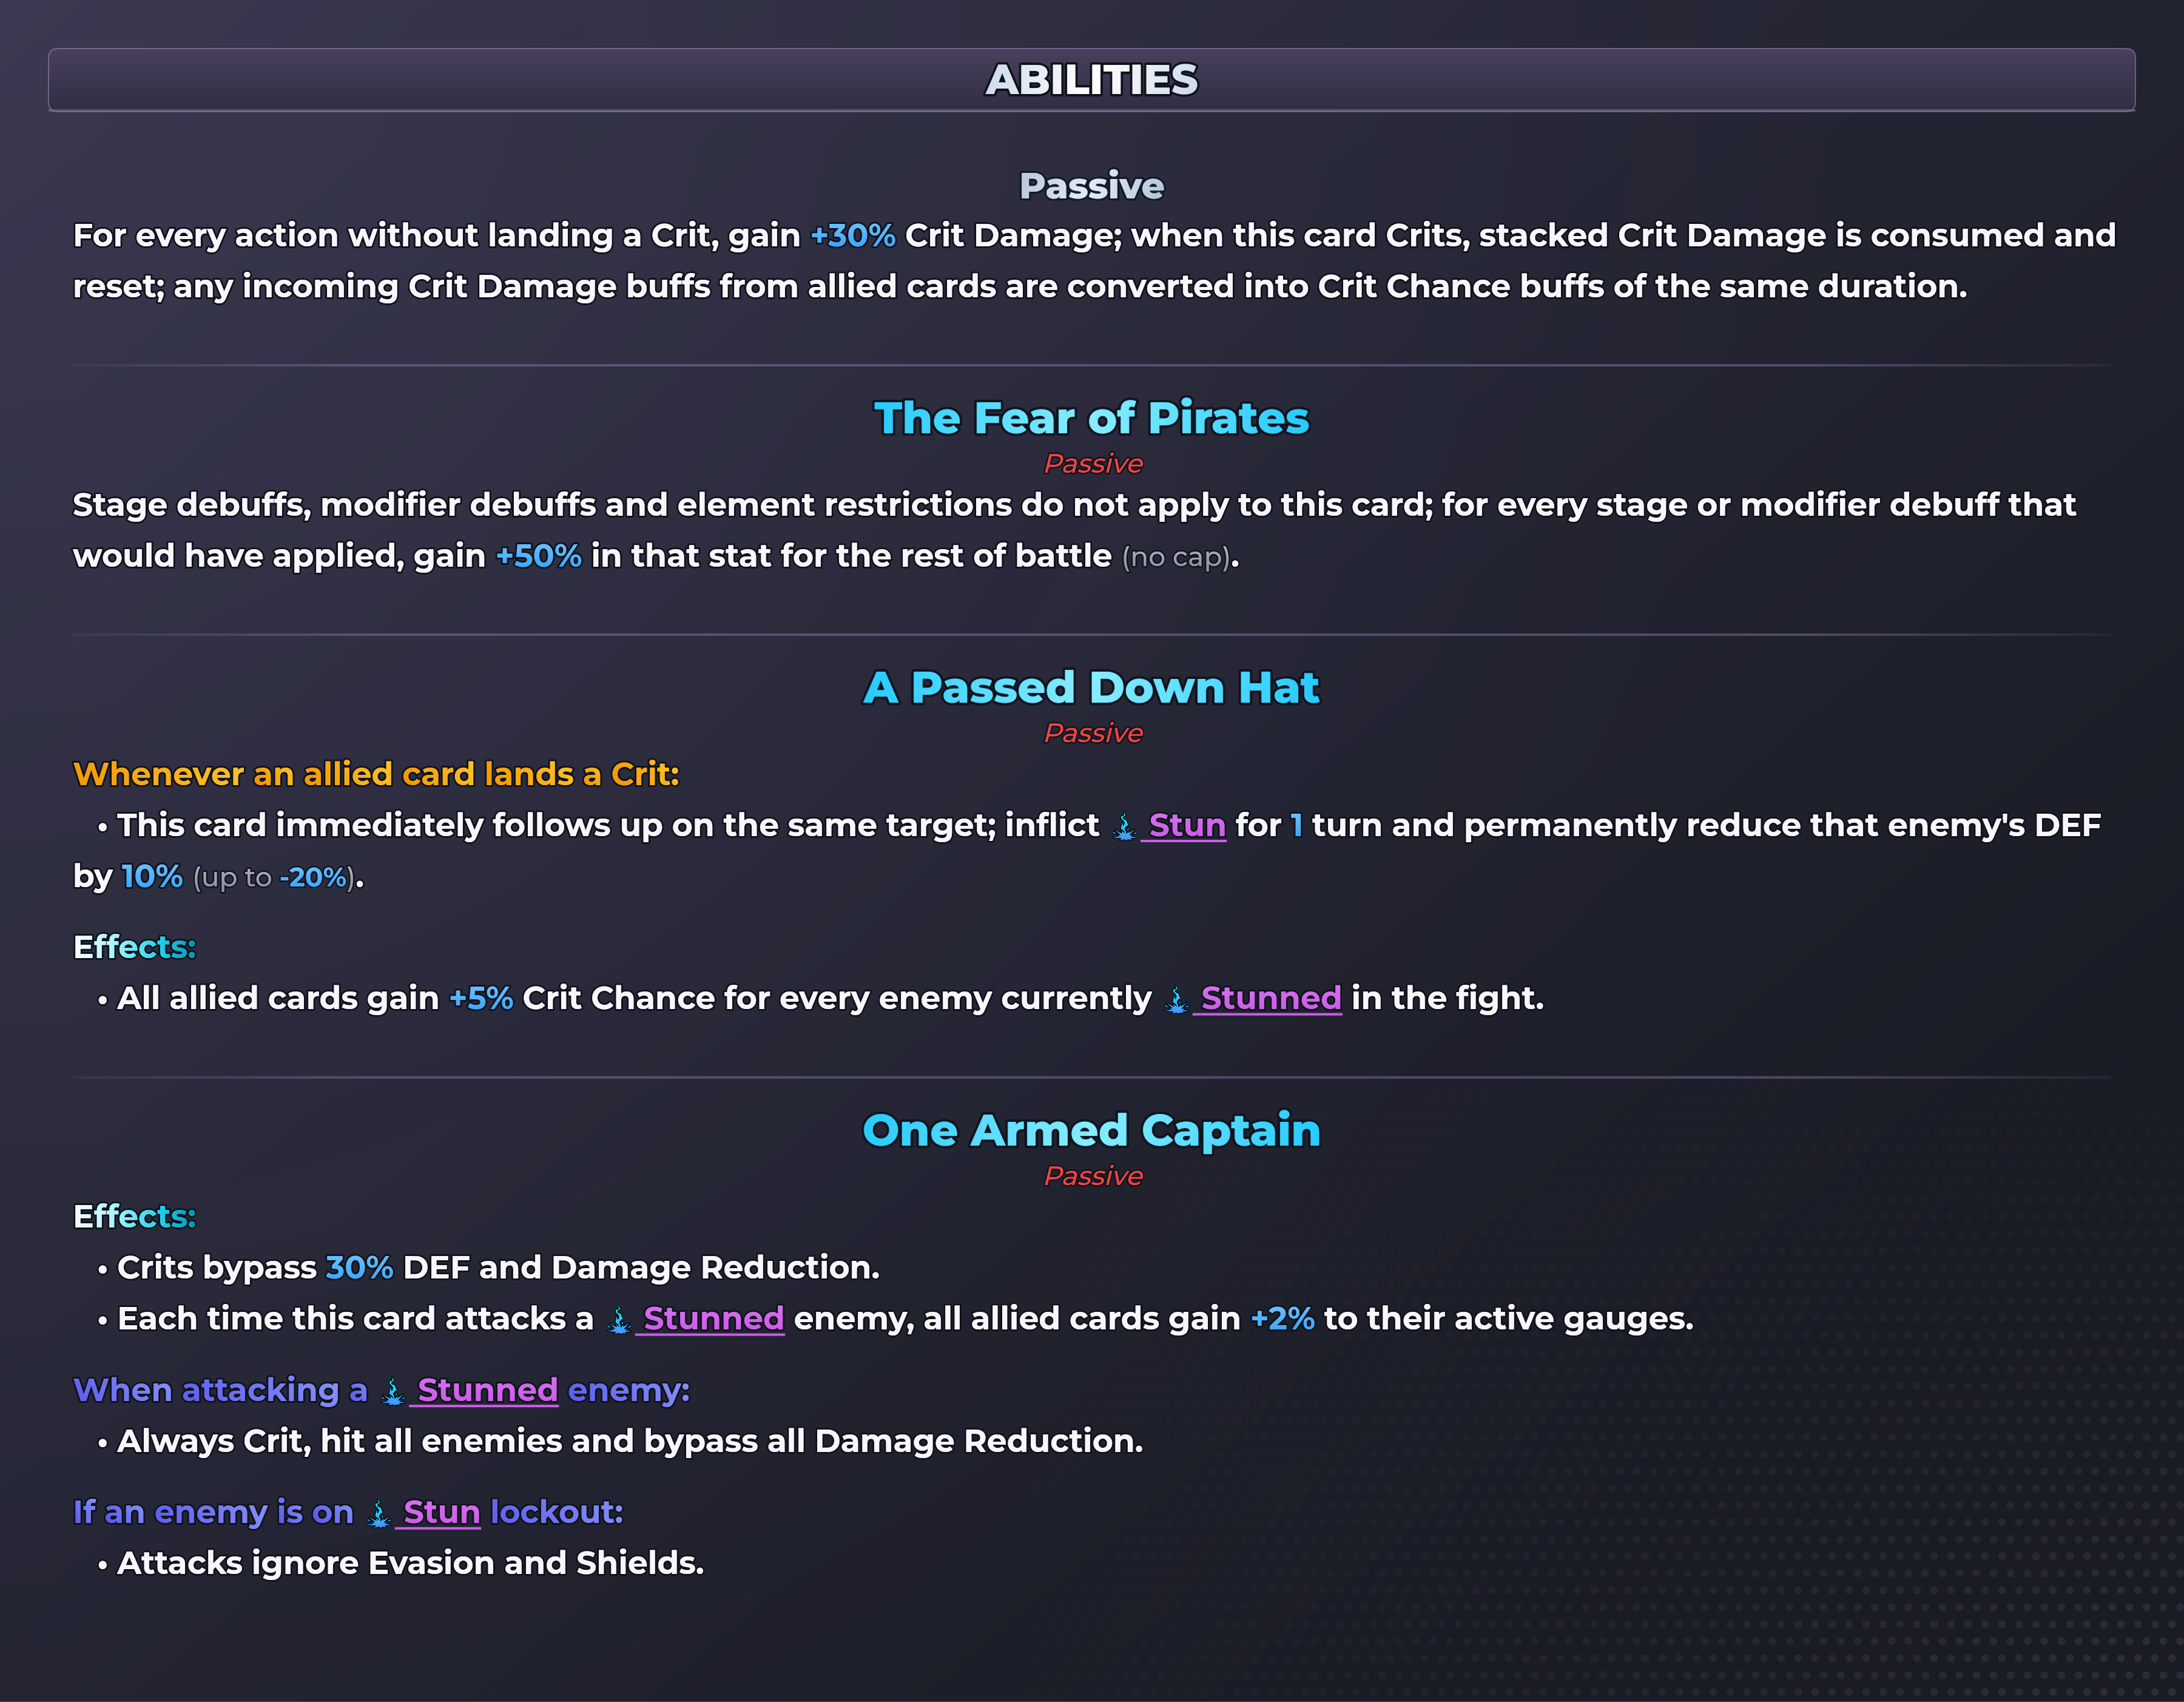Screen dimensions: 2184x1702
Task: Click the Stun icon in 'If an enemy is on' heading
Action: click(x=379, y=1513)
